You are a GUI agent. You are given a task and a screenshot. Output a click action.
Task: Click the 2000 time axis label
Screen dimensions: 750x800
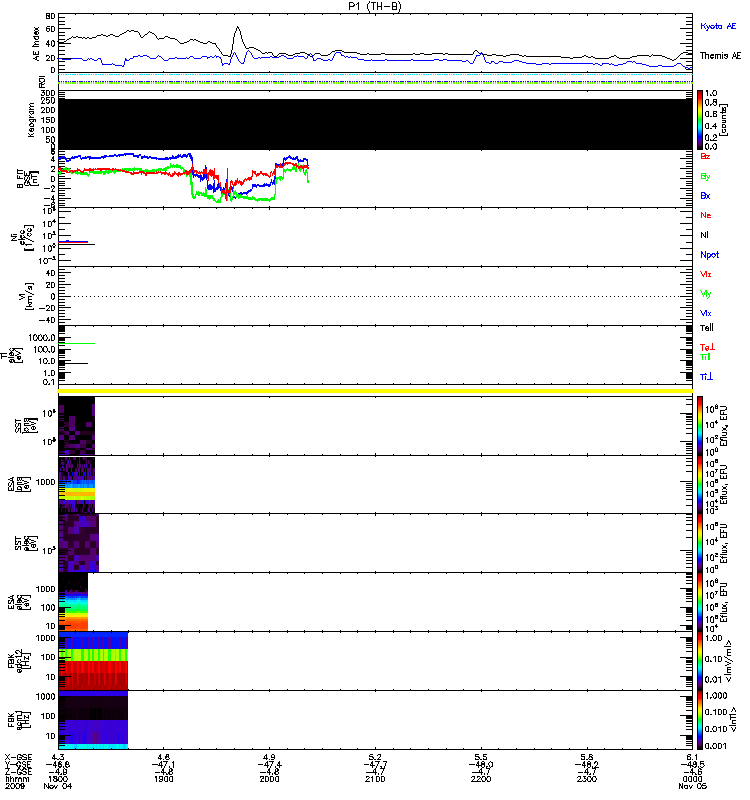coord(269,779)
